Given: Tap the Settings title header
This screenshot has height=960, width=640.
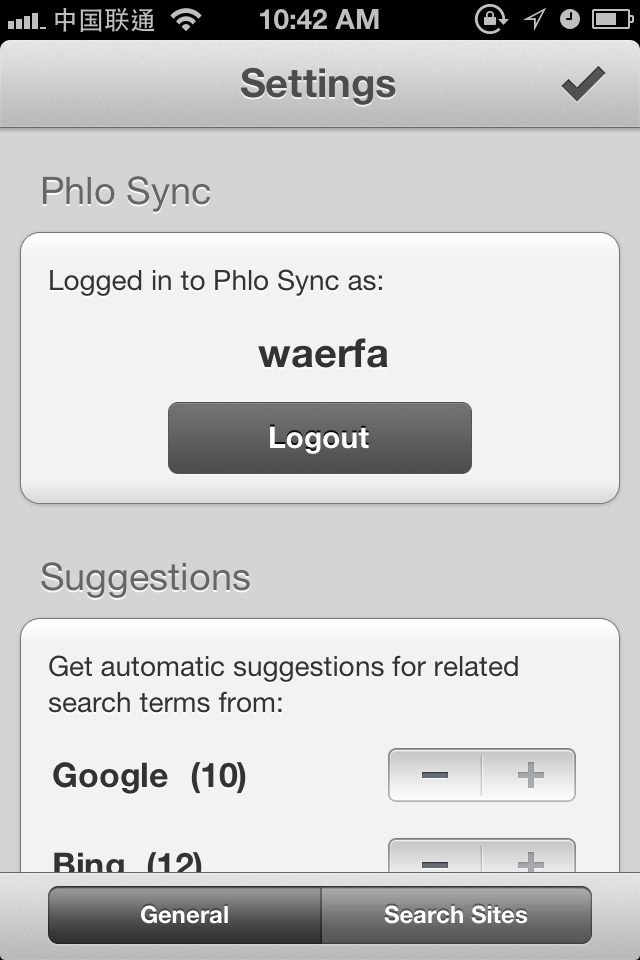Looking at the screenshot, I should (x=318, y=84).
